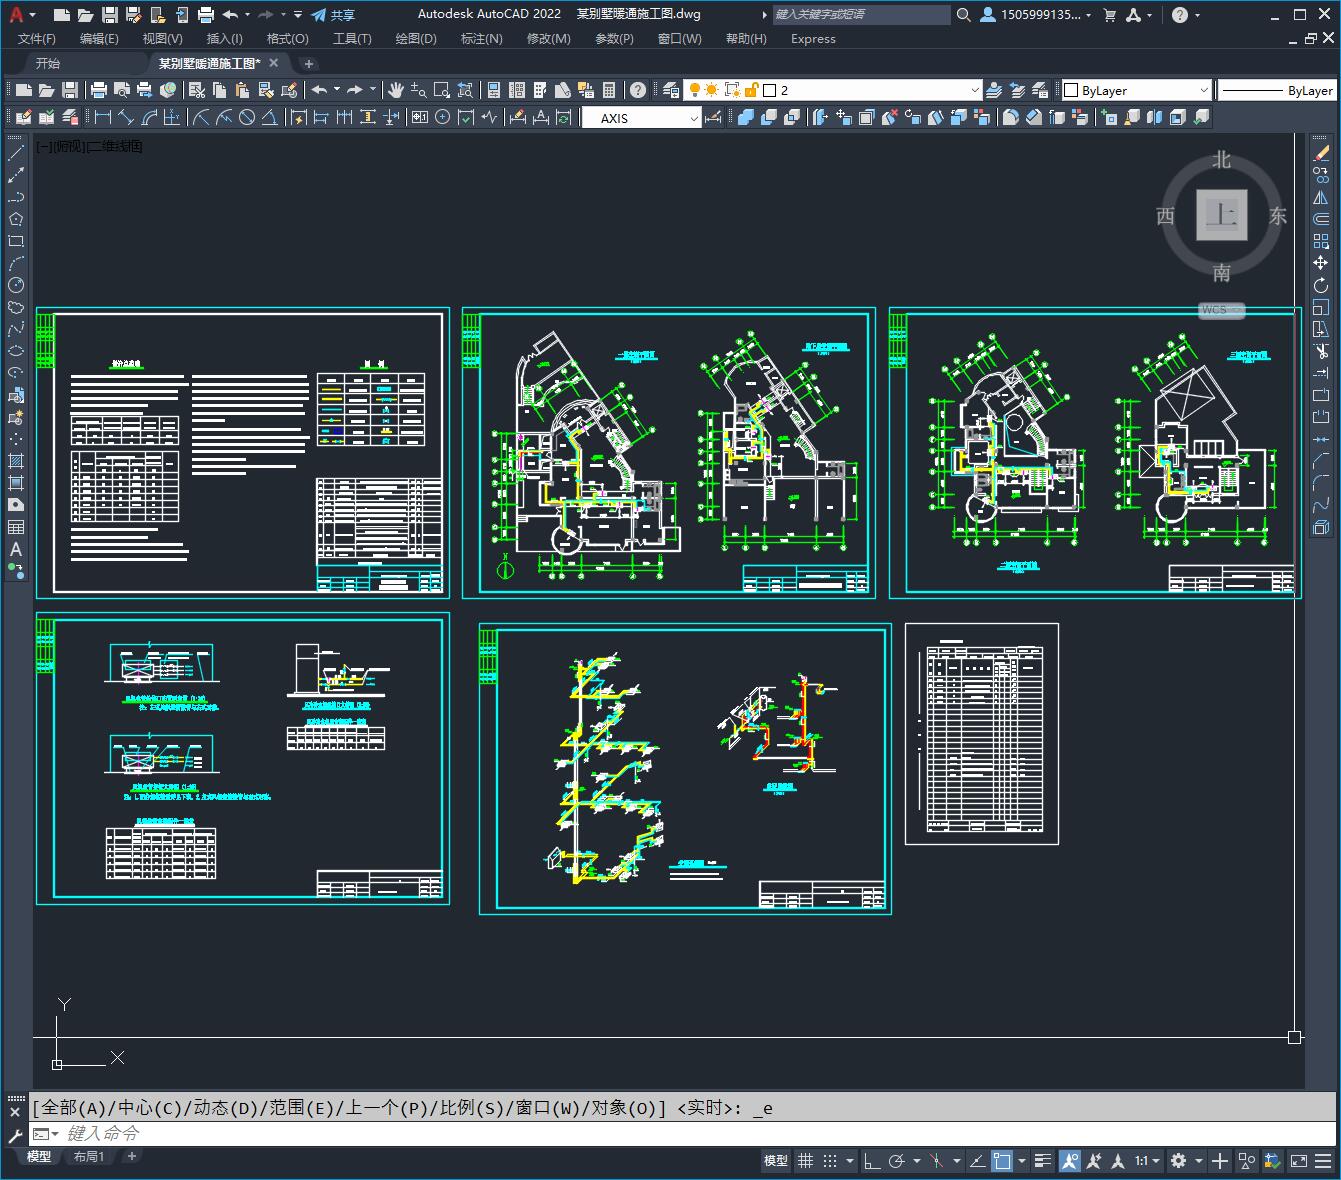1341x1180 pixels.
Task: Select the Multiline Text tool in draw toolbar
Action: 16,549
